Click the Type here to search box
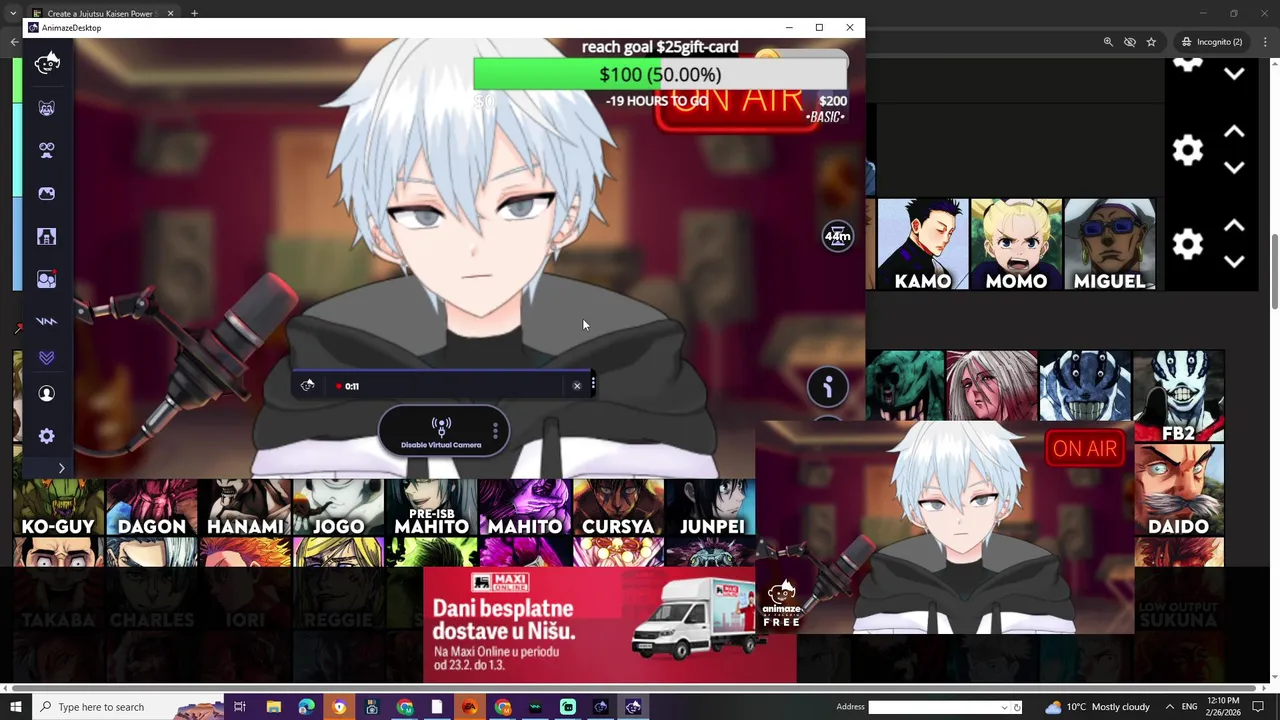Screen dimensions: 1280x720 pos(128,707)
